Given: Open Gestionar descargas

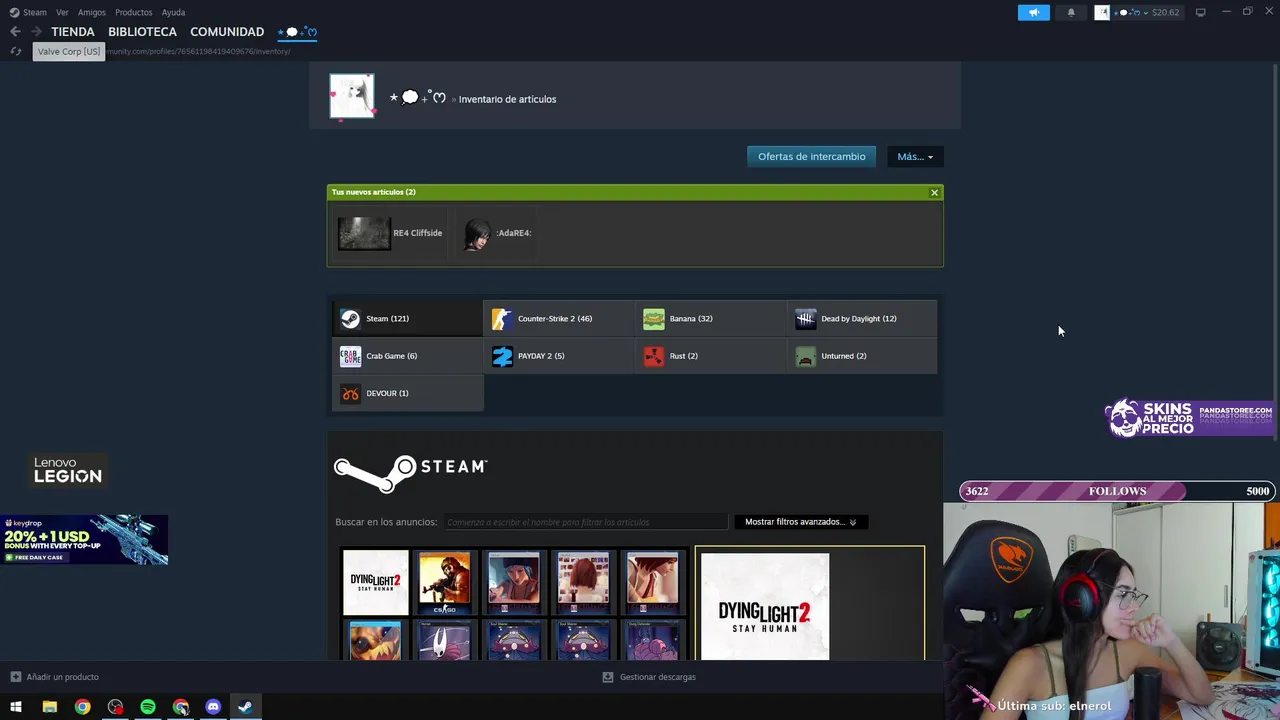Looking at the screenshot, I should pyautogui.click(x=649, y=677).
